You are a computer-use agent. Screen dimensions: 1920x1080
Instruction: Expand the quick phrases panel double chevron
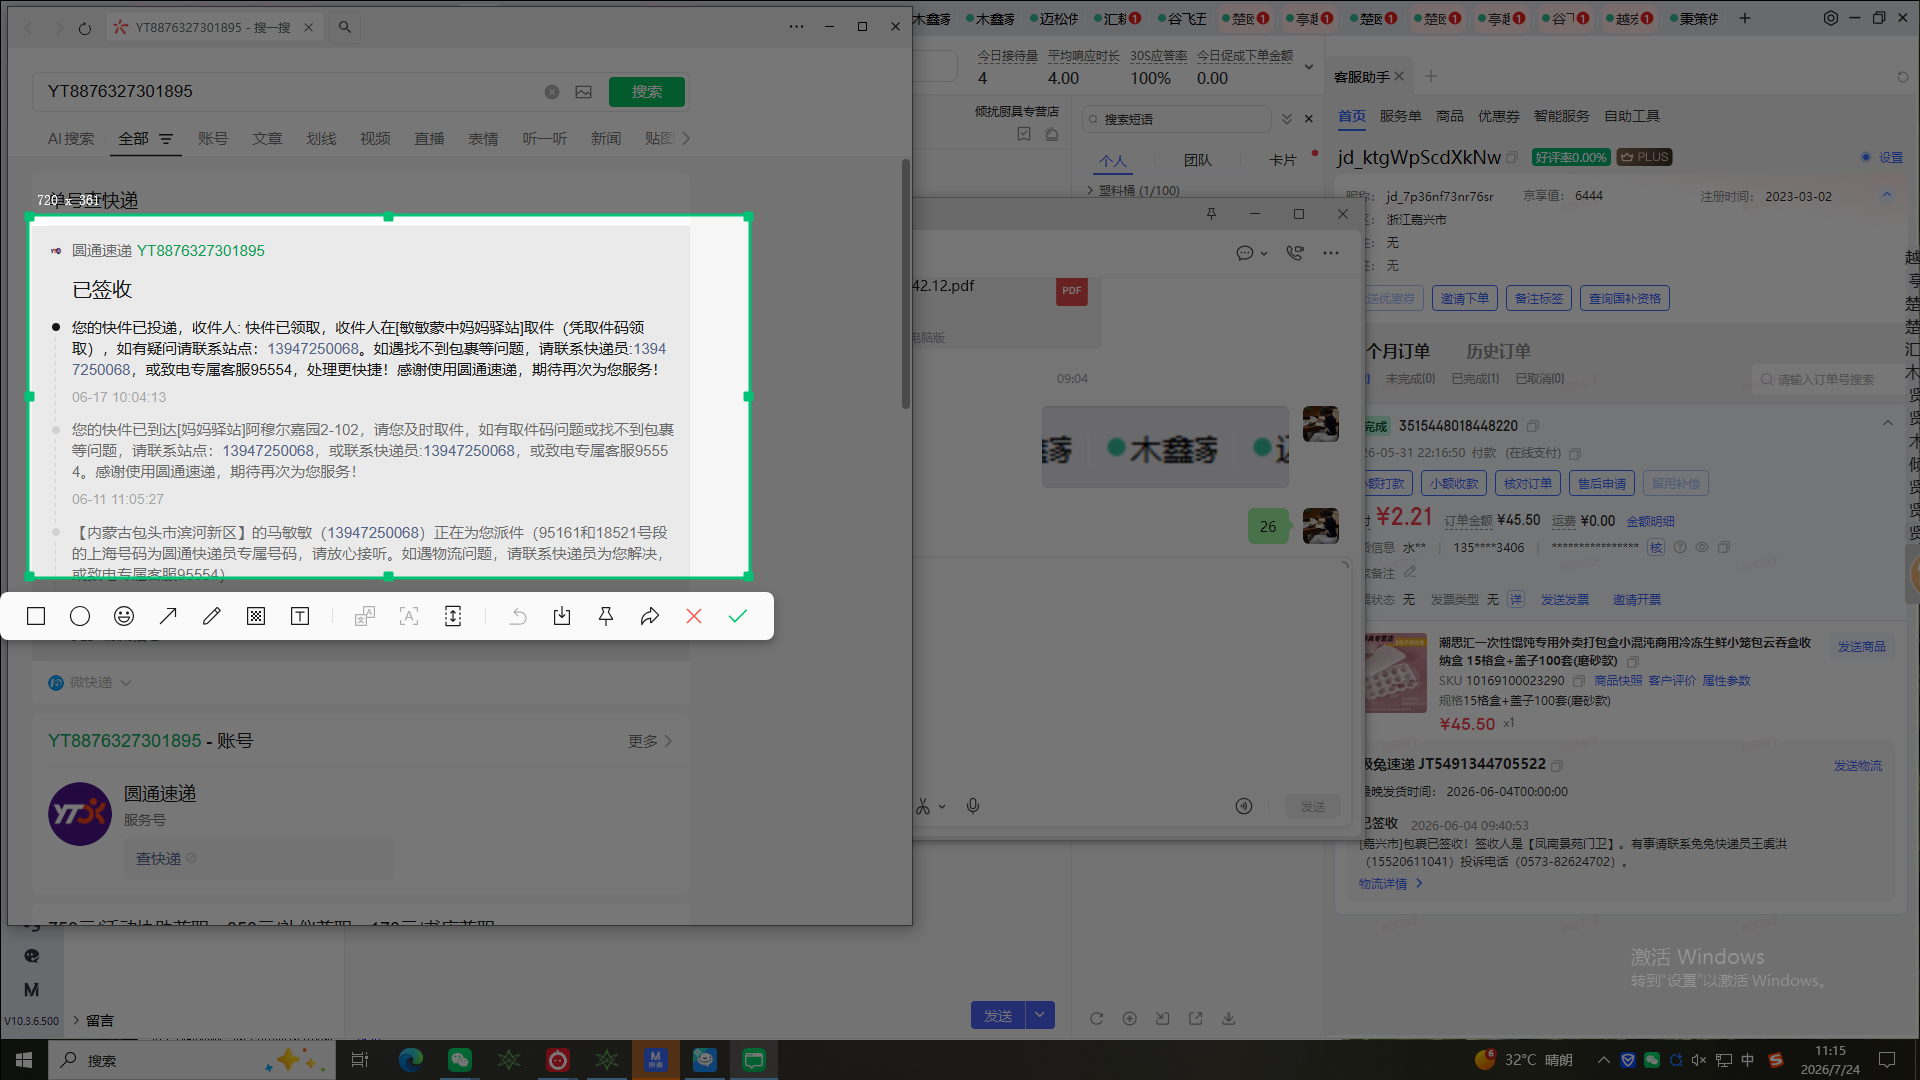coord(1287,119)
